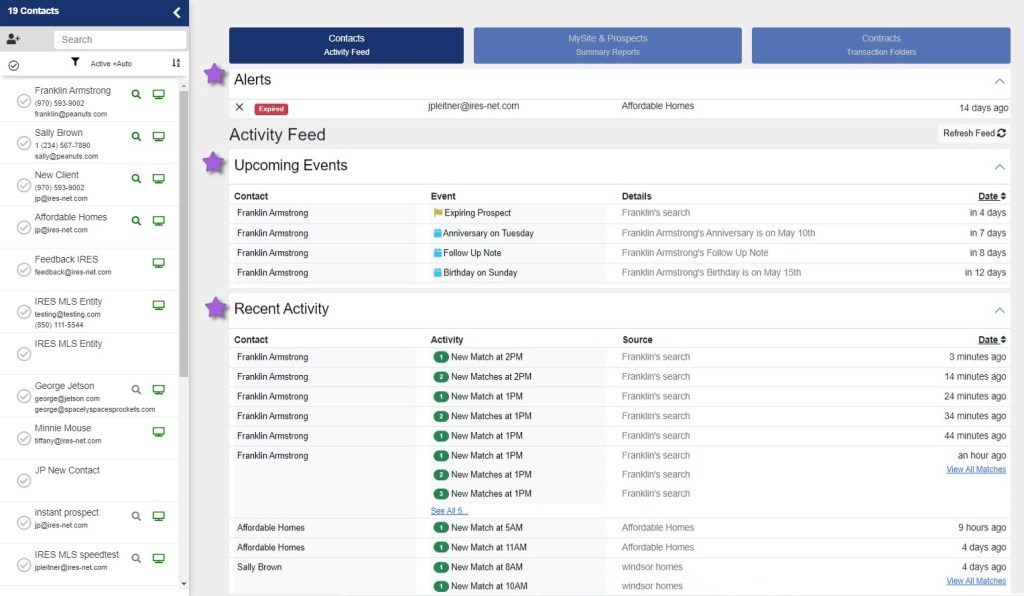Open Sally Brown's MySite monitor icon

point(158,136)
